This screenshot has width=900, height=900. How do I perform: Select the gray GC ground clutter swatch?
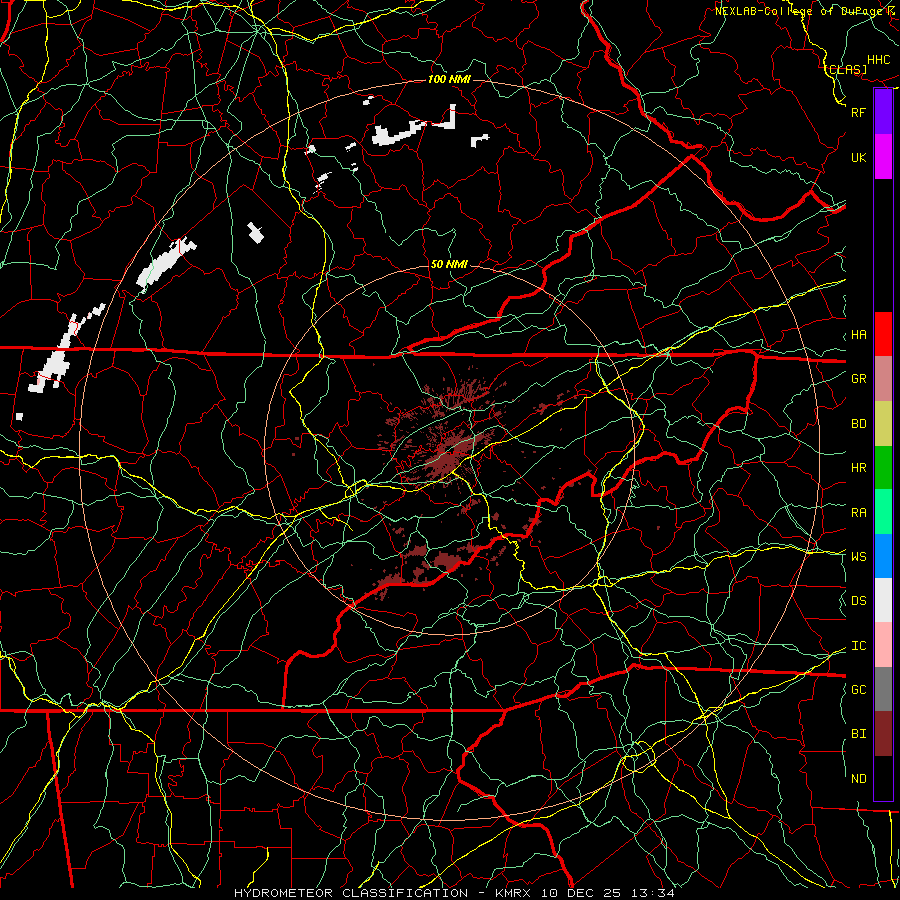883,689
